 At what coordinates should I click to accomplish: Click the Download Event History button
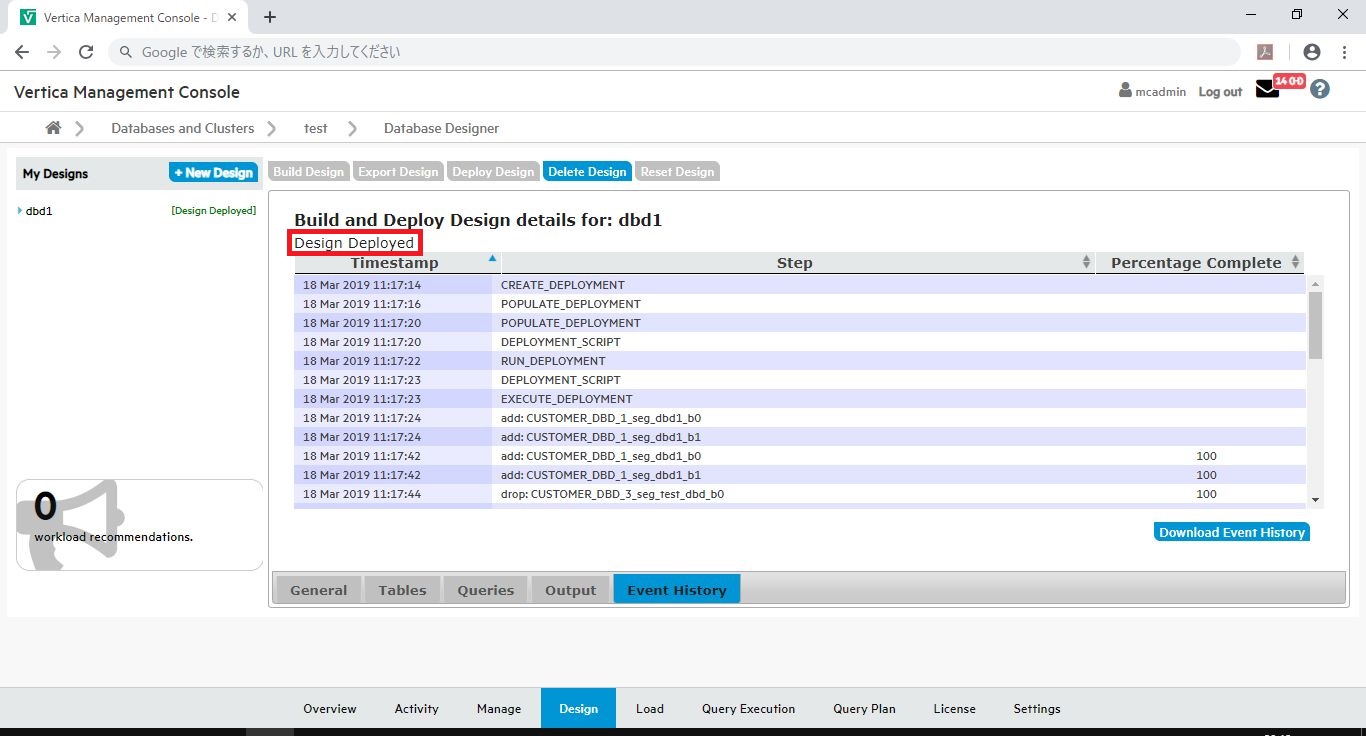1231,532
